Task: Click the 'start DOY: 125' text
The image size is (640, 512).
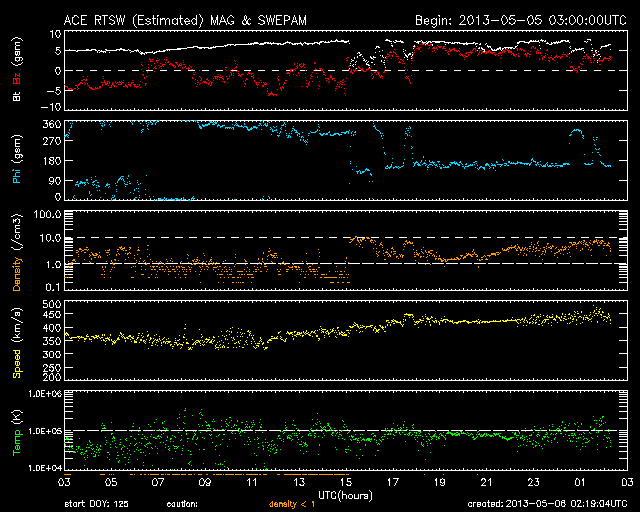Action: coord(96,504)
